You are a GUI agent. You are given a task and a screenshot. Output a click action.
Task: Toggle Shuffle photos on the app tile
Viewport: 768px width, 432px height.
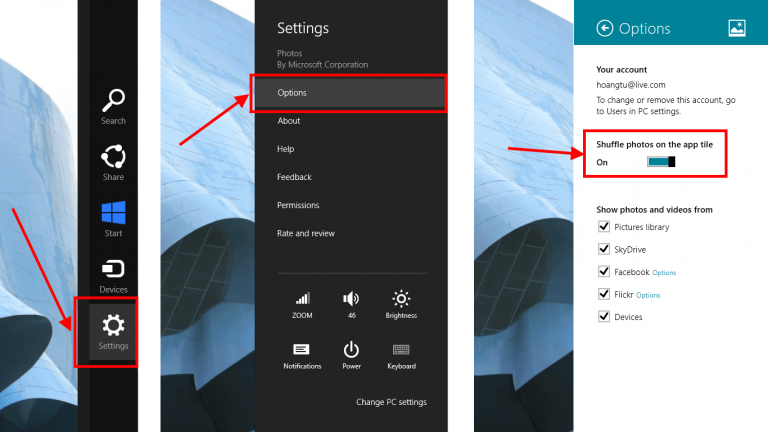(661, 162)
